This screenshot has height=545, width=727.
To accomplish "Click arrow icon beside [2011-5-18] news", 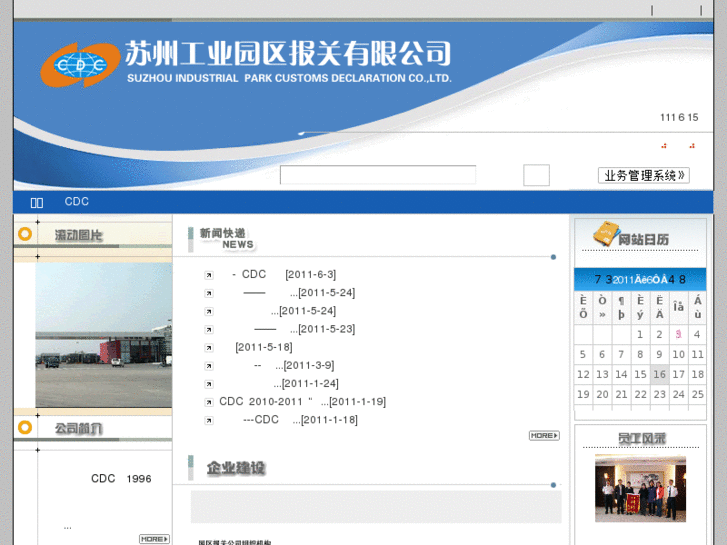I will click(x=209, y=348).
